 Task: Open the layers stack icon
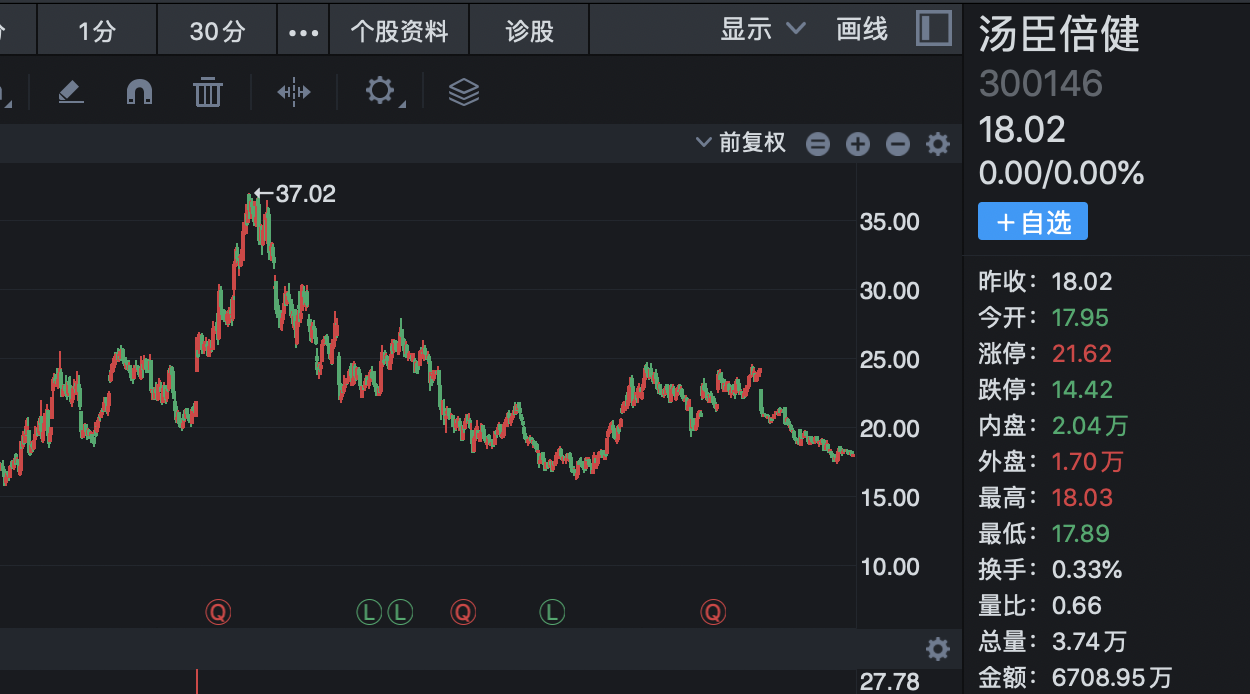pyautogui.click(x=463, y=93)
